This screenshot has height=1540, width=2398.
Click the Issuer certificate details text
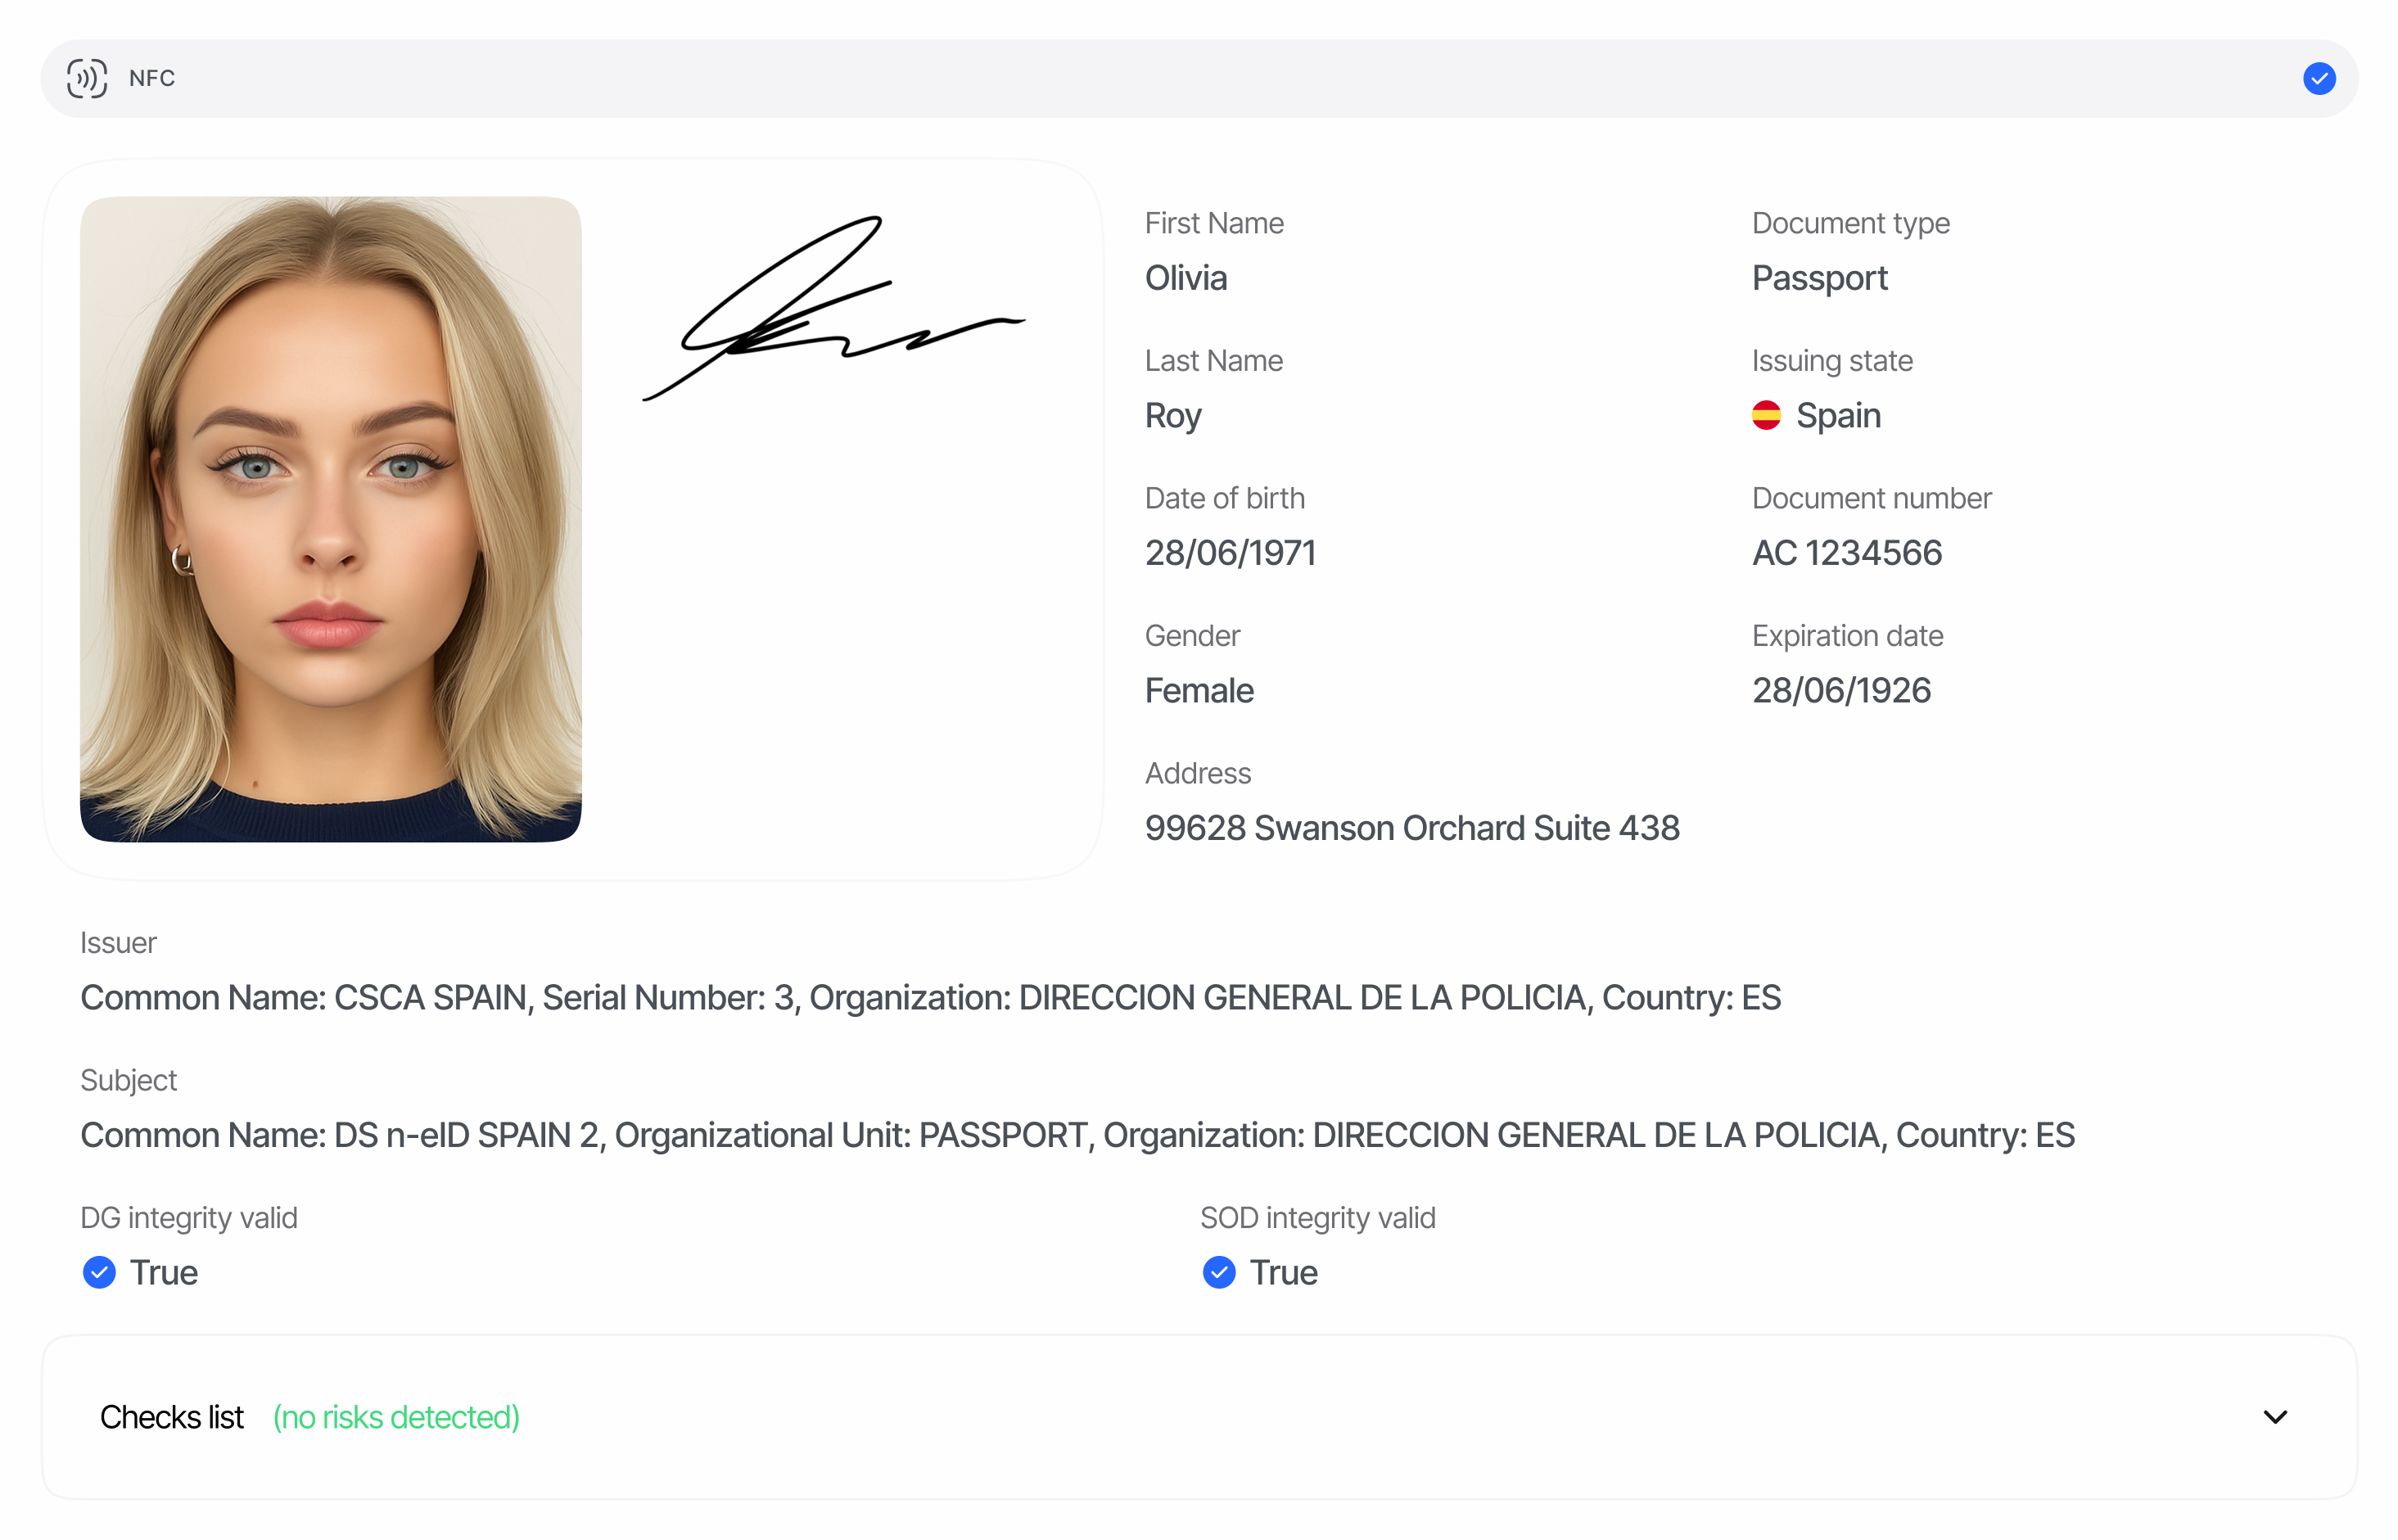[x=930, y=997]
